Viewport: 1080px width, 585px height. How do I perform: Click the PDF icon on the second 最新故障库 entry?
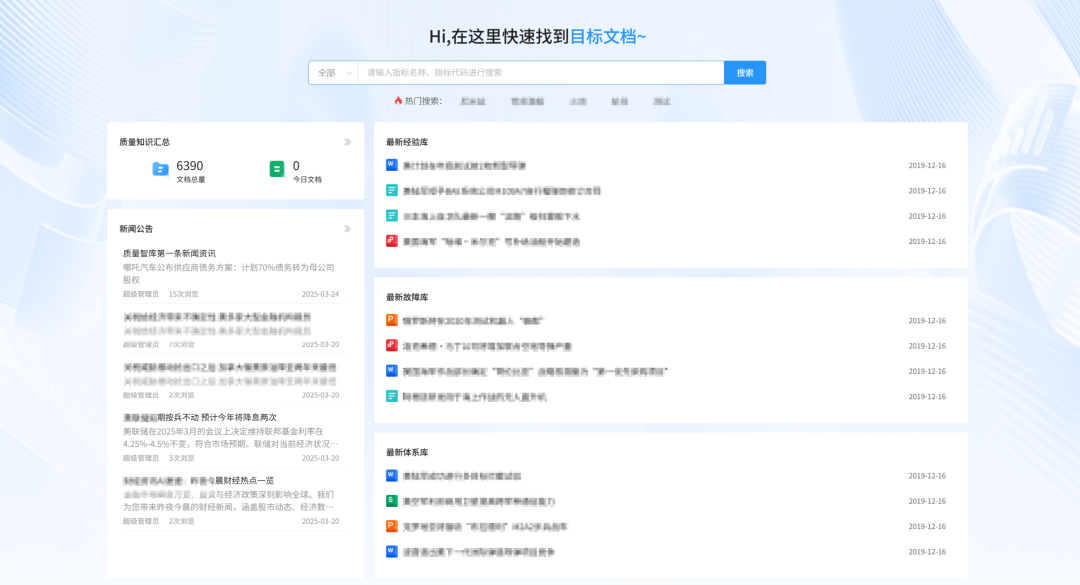pos(389,346)
